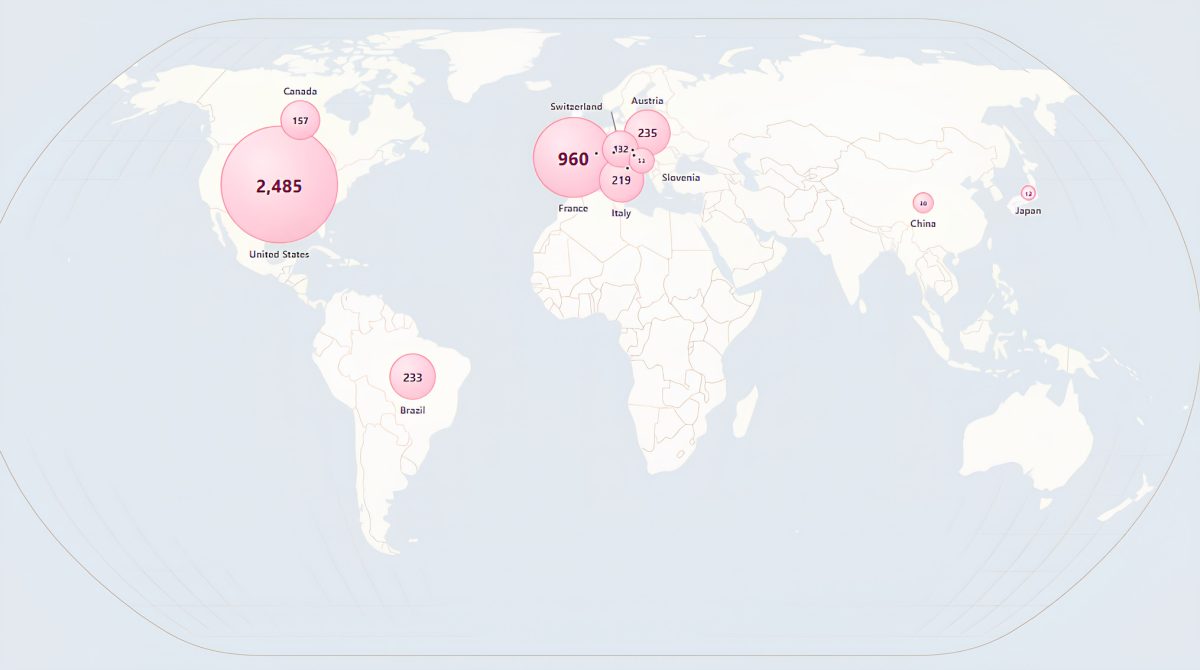Image resolution: width=1200 pixels, height=670 pixels.
Task: Click the "United States" country label
Action: (x=279, y=254)
